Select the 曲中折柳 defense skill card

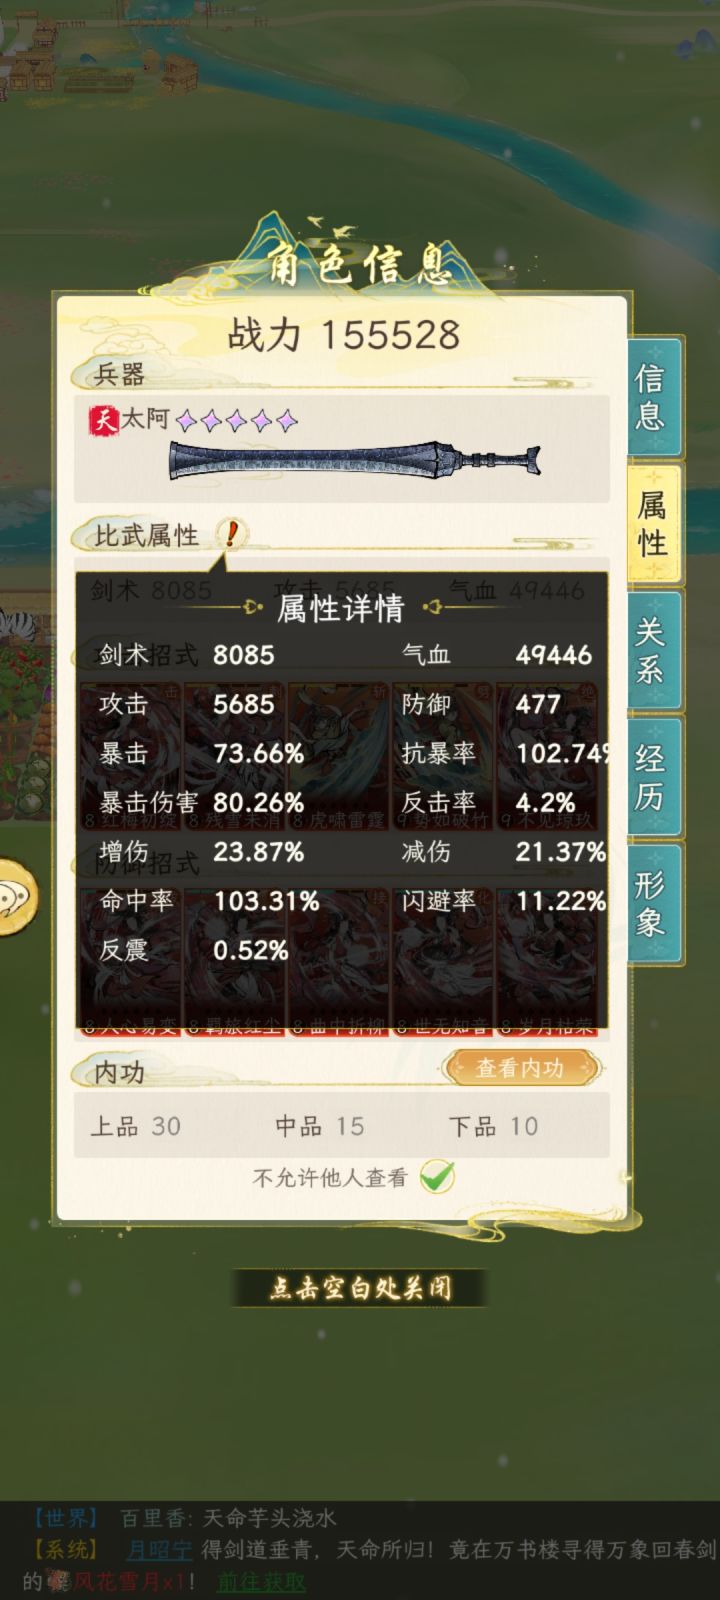pos(338,962)
